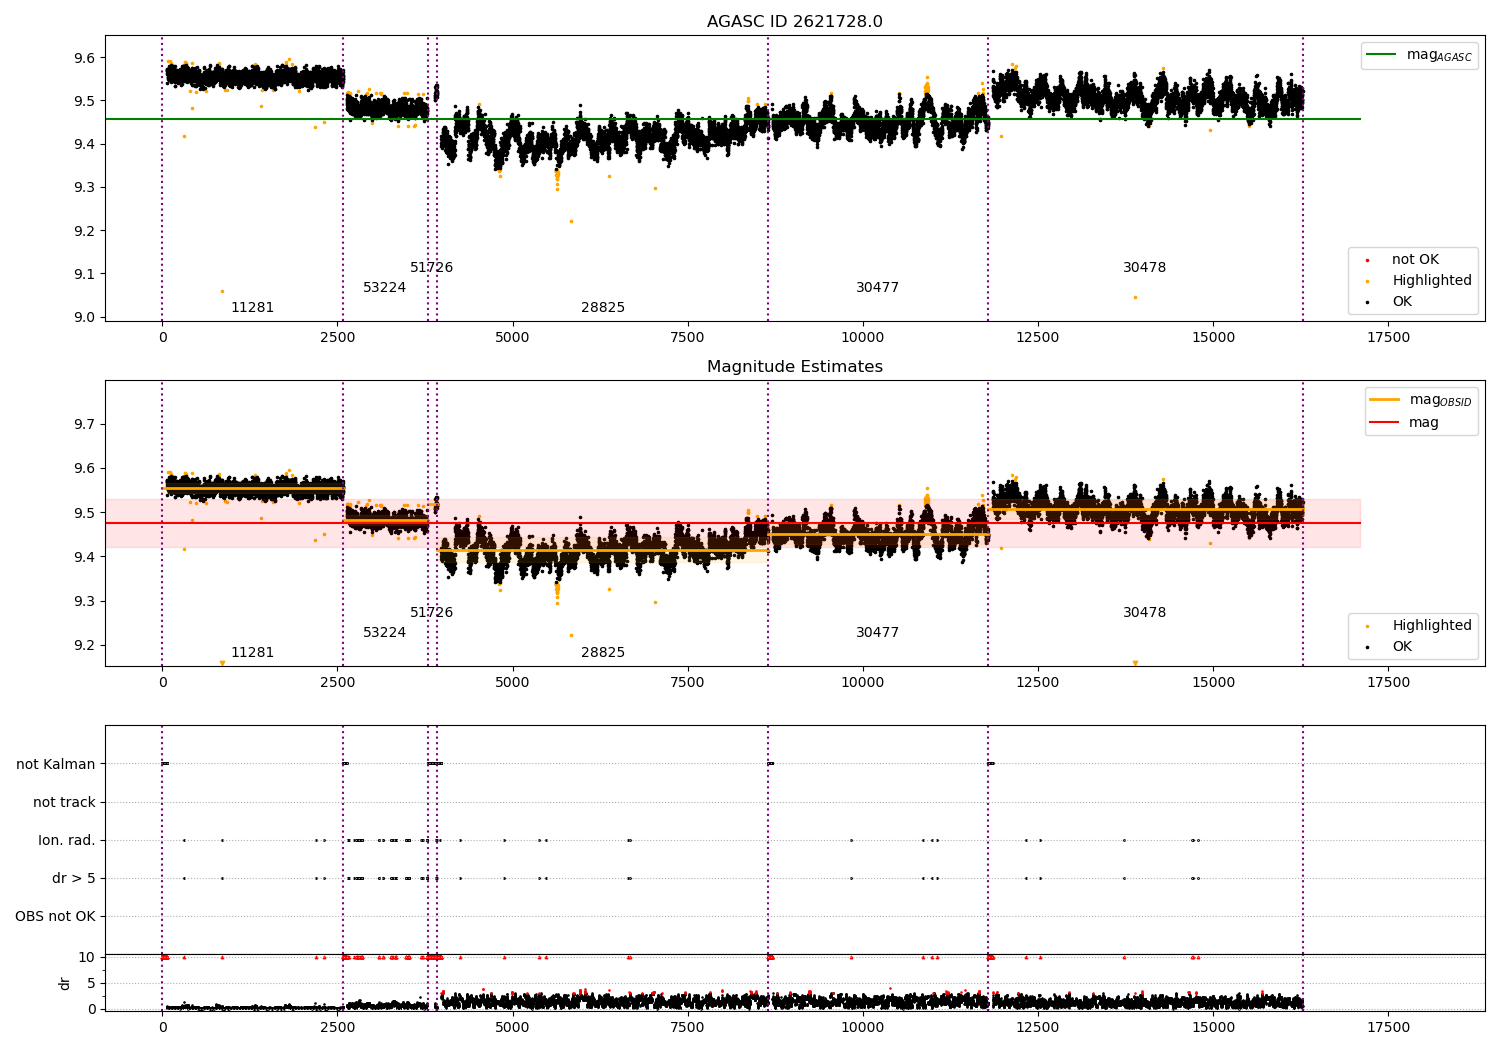Image resolution: width=1500 pixels, height=1050 pixels.
Task: Click the "dr > 5" axis label
Action: pos(74,879)
